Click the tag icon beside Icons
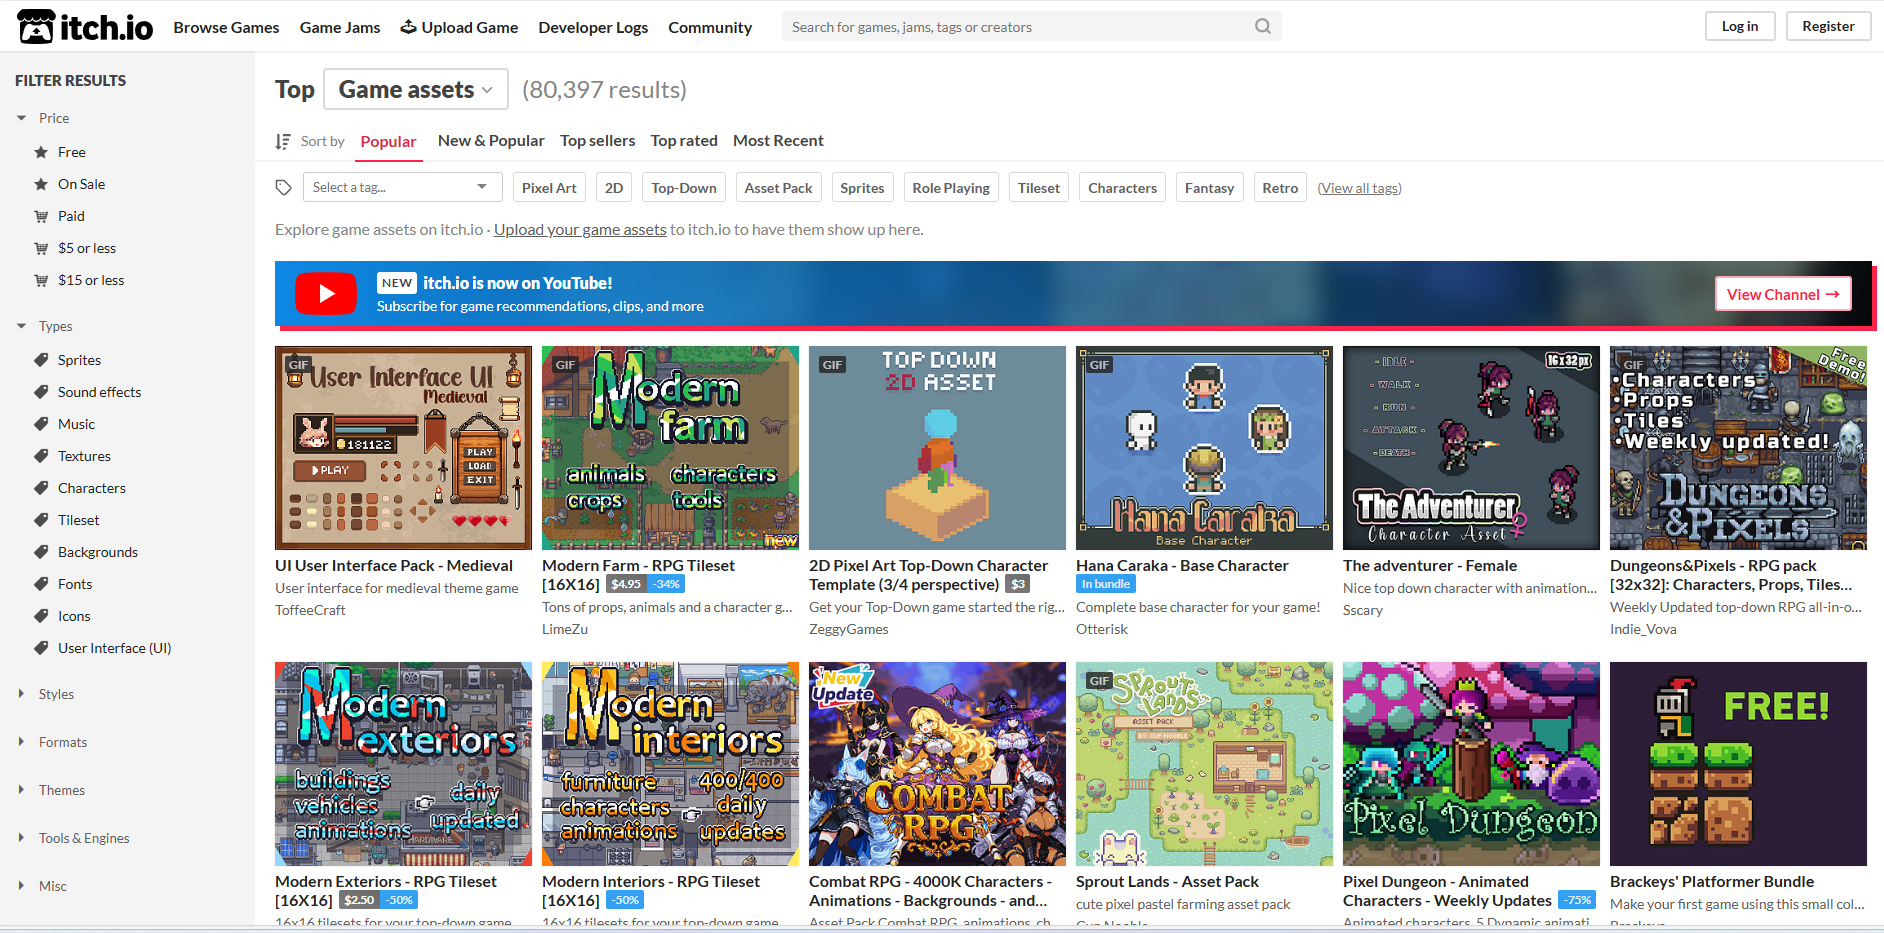Image resolution: width=1884 pixels, height=933 pixels. click(x=41, y=616)
